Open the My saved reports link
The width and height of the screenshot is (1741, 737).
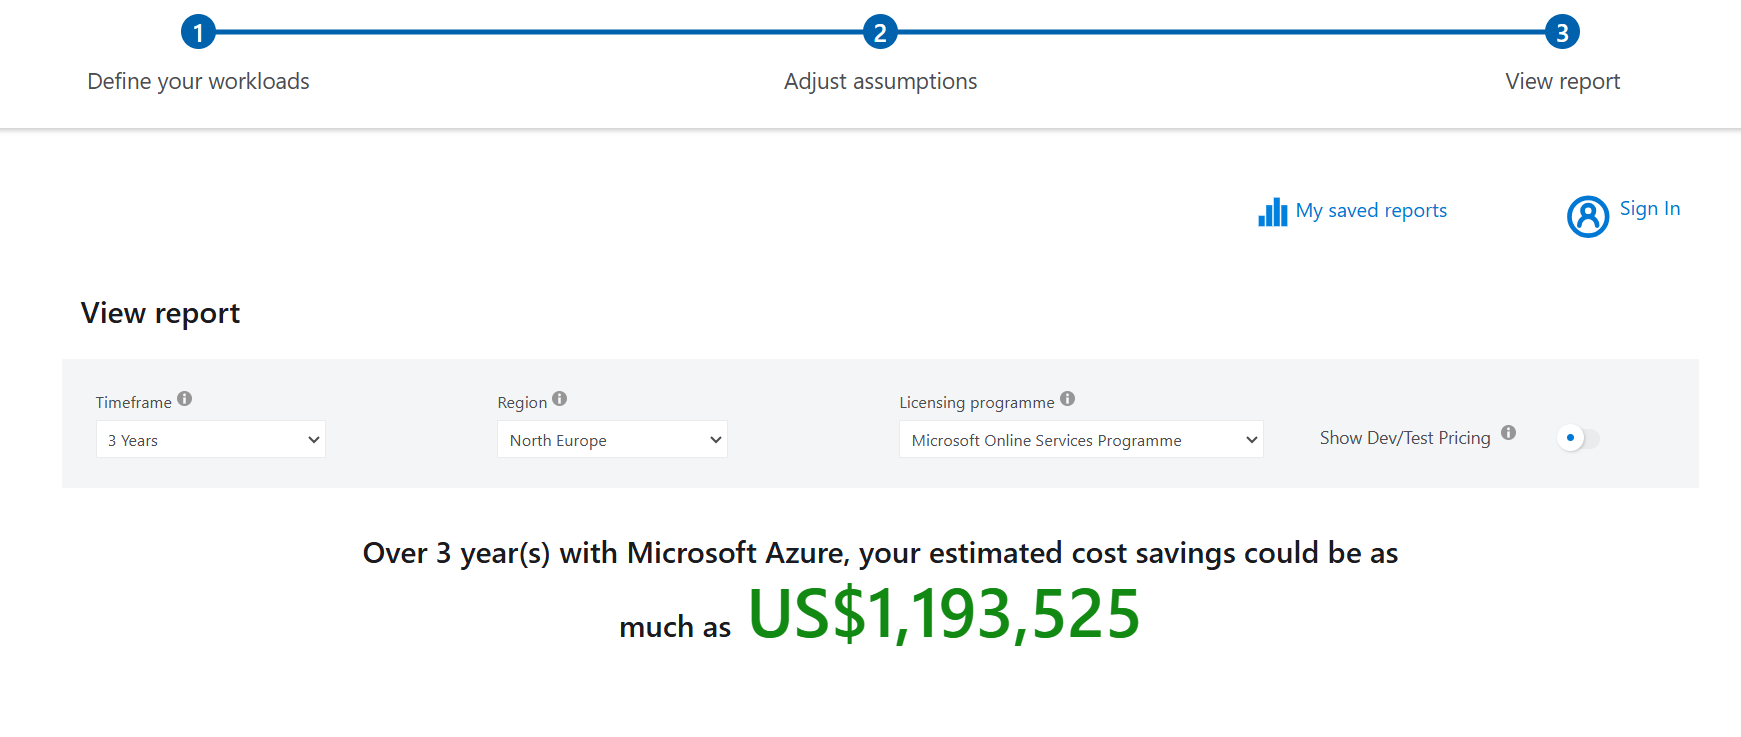click(x=1371, y=211)
